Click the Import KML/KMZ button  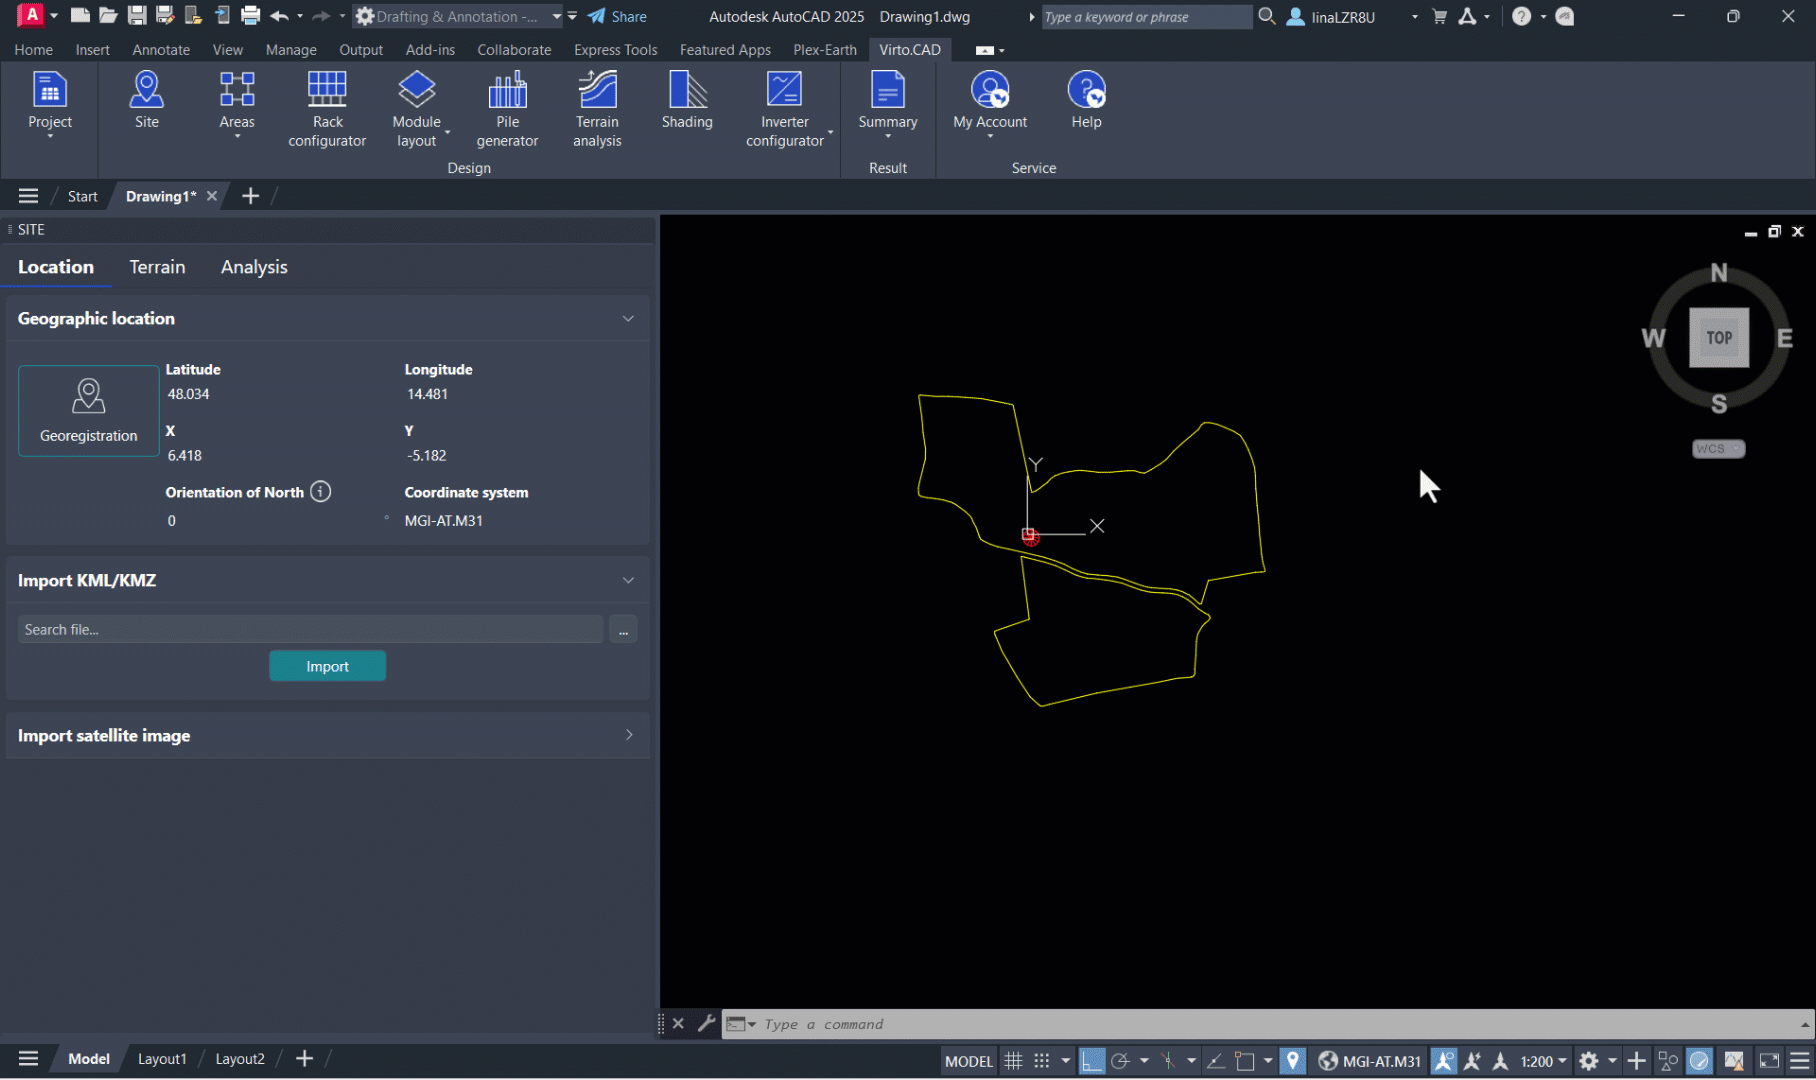click(327, 666)
